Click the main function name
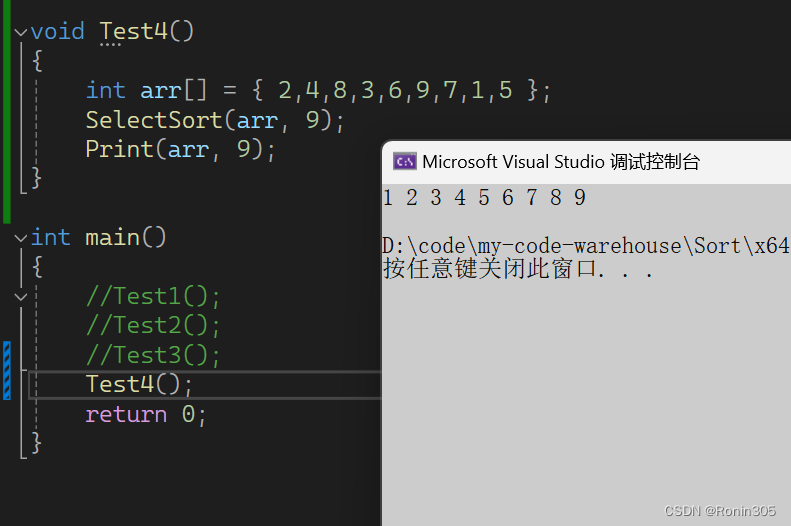Viewport: 791px width, 526px height. [x=112, y=238]
